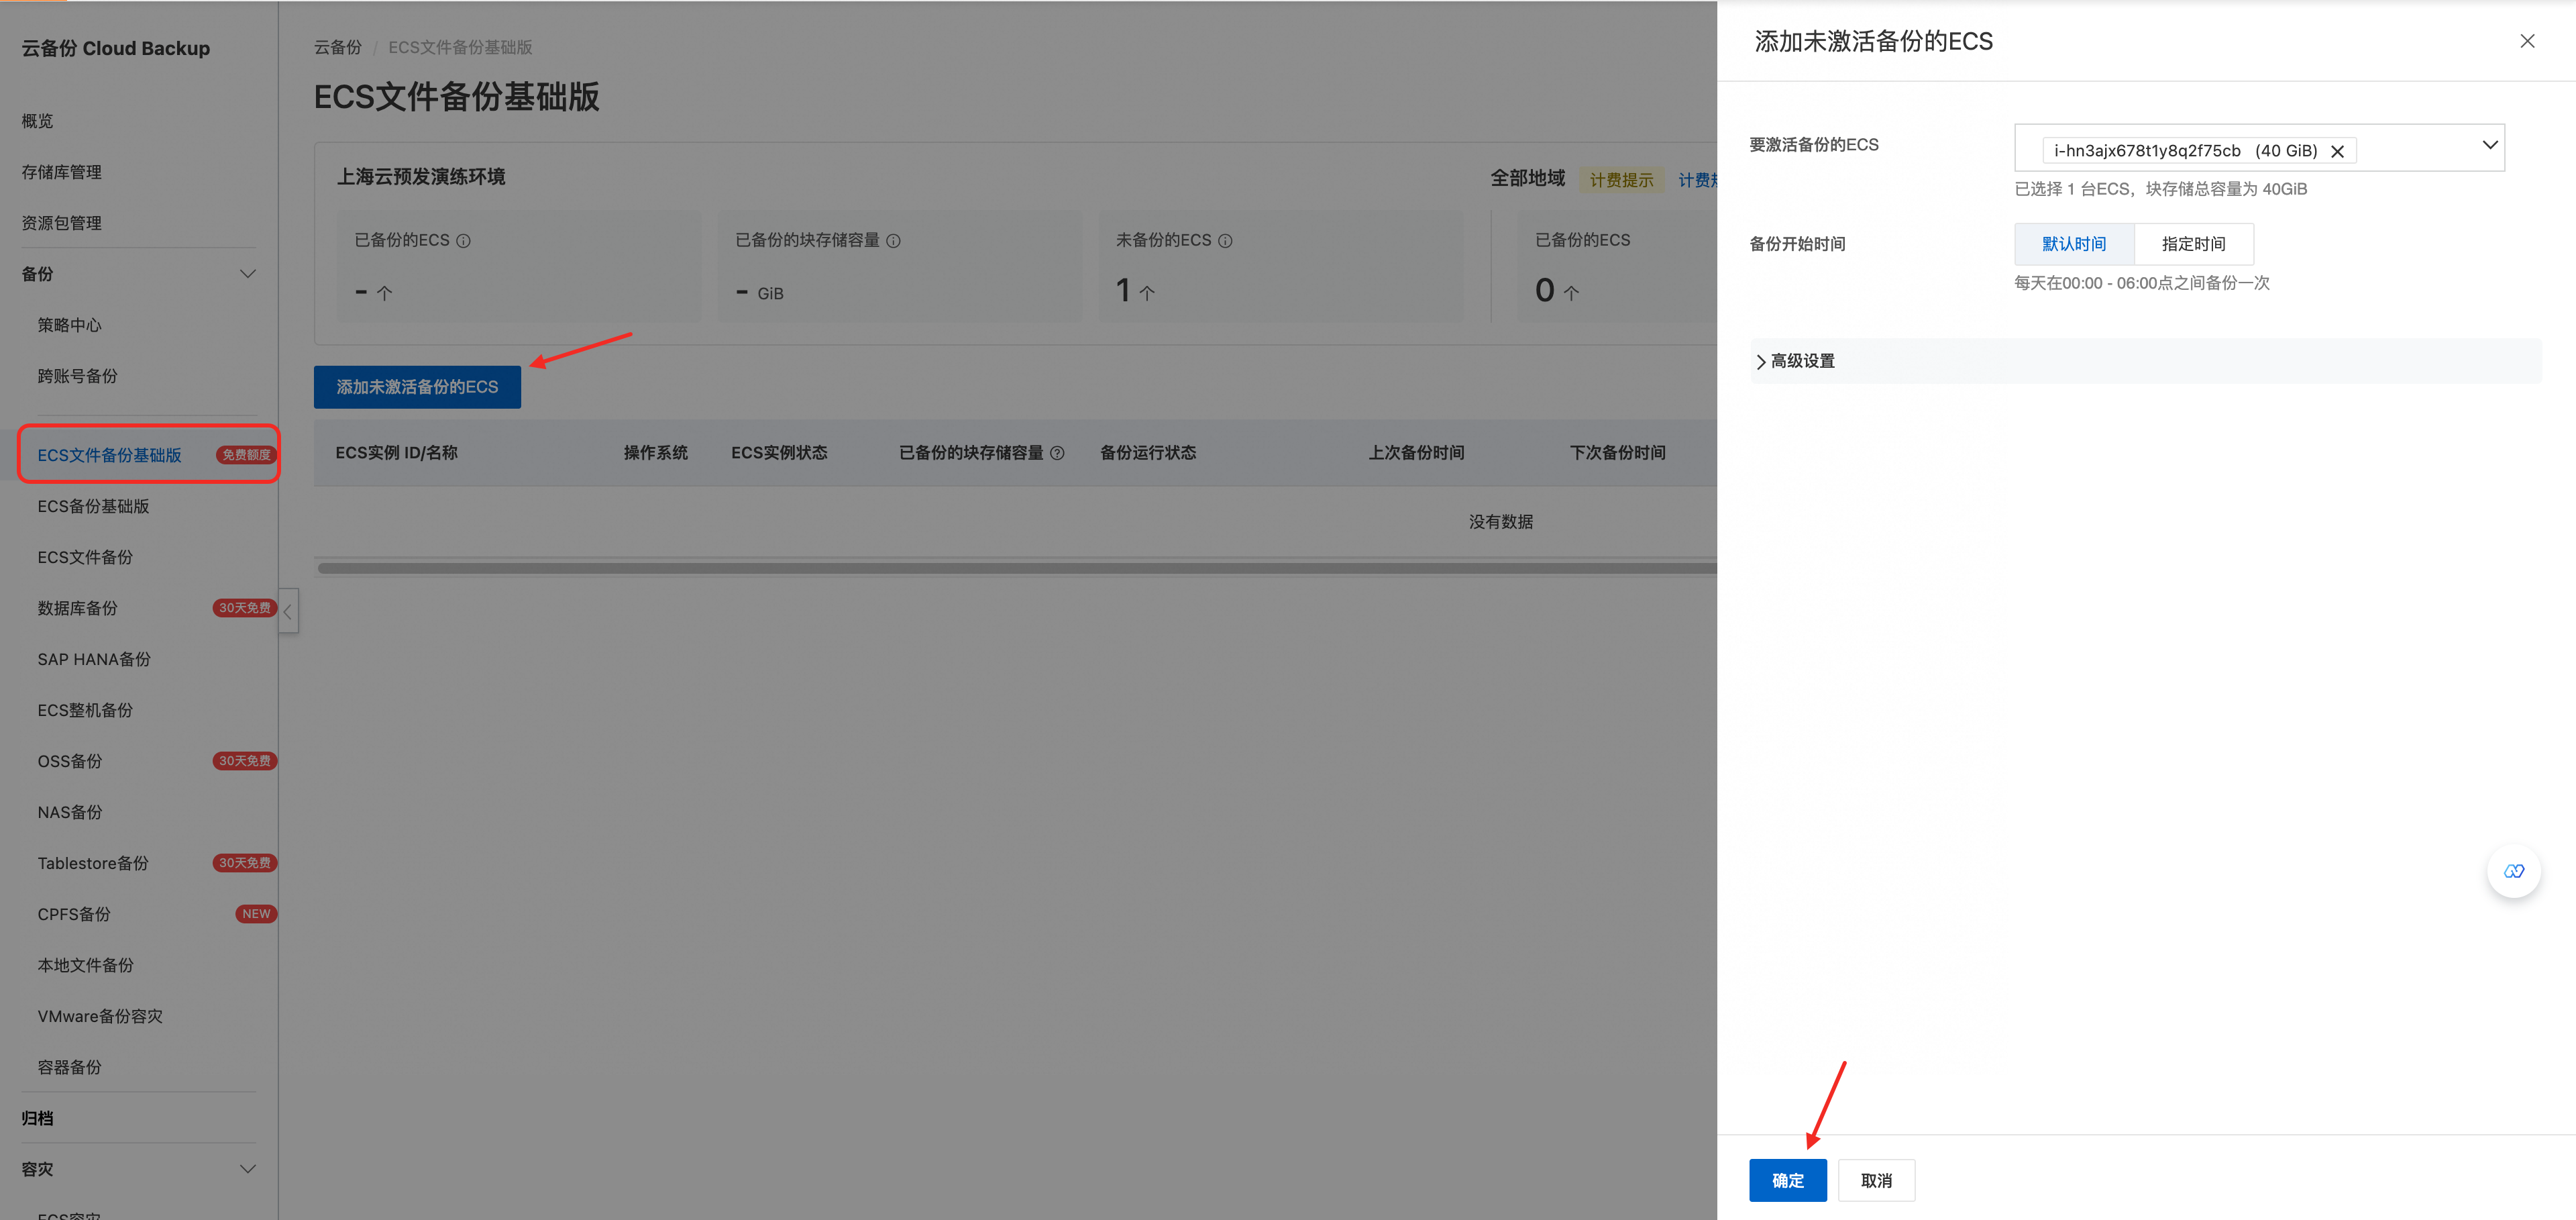This screenshot has width=2576, height=1220.
Task: Remove selected ECS tag i-hn3ajx678t1y8q2f75cb
Action: pos(2337,151)
